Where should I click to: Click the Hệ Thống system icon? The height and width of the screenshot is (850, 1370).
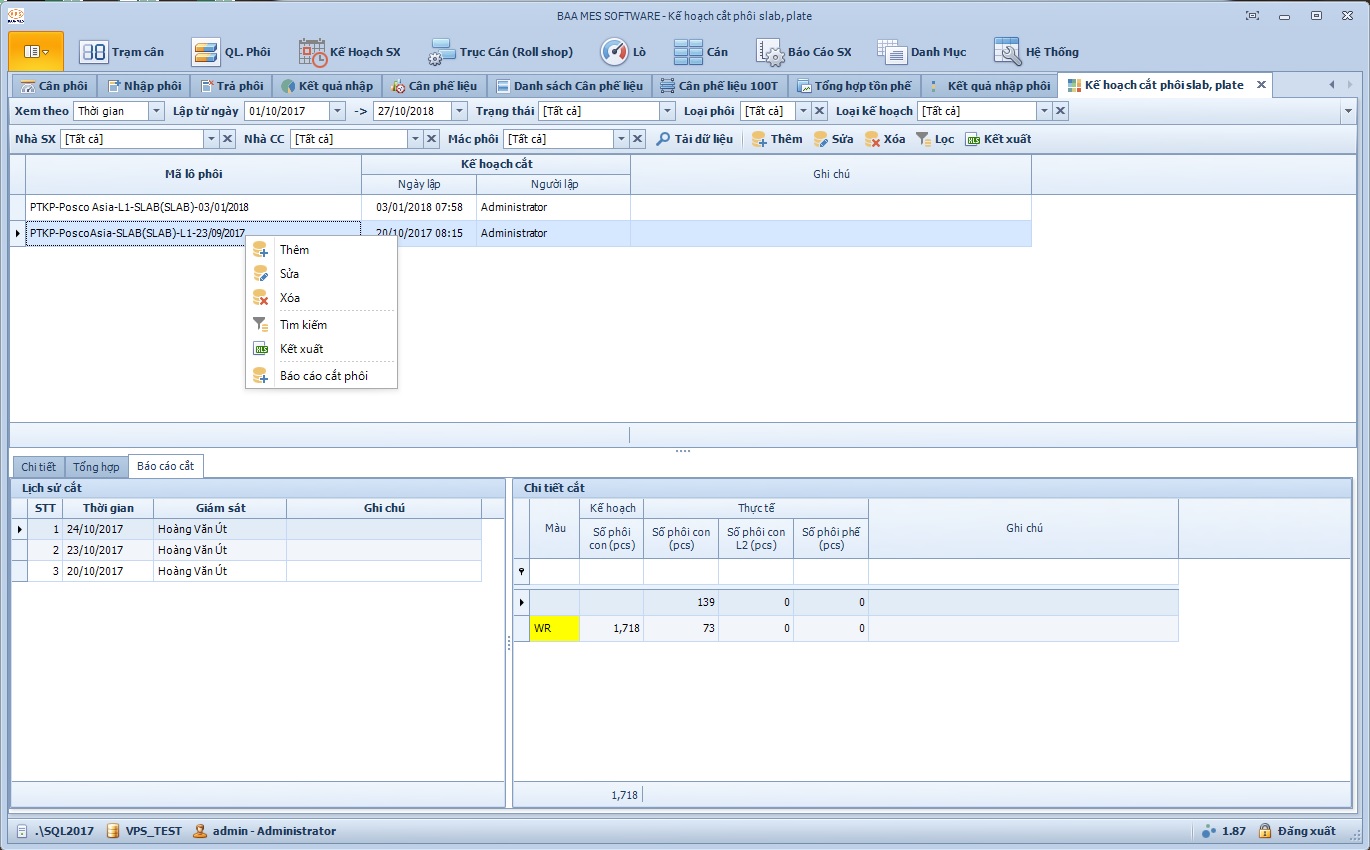point(1007,52)
